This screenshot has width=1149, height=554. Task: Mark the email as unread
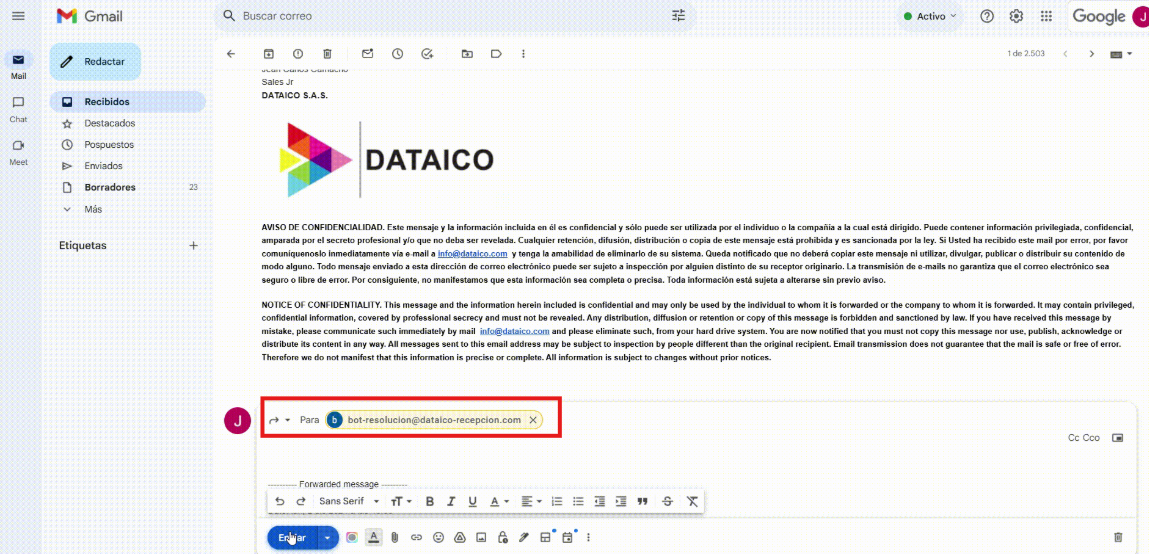click(x=368, y=53)
